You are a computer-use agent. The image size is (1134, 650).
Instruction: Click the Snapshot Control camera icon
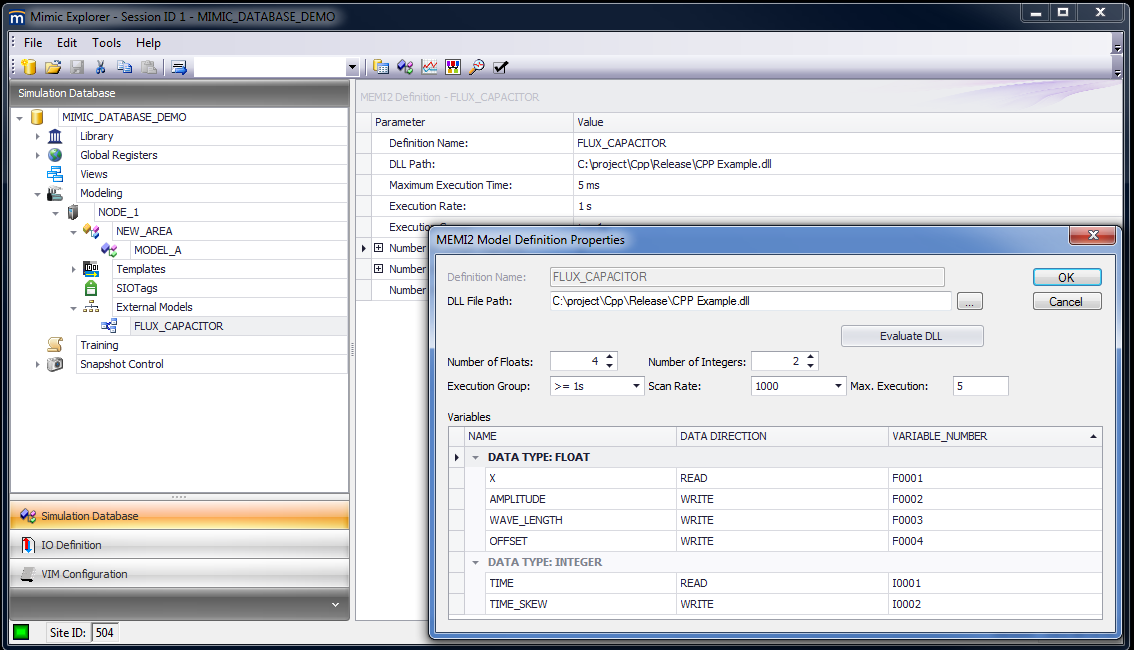point(55,364)
